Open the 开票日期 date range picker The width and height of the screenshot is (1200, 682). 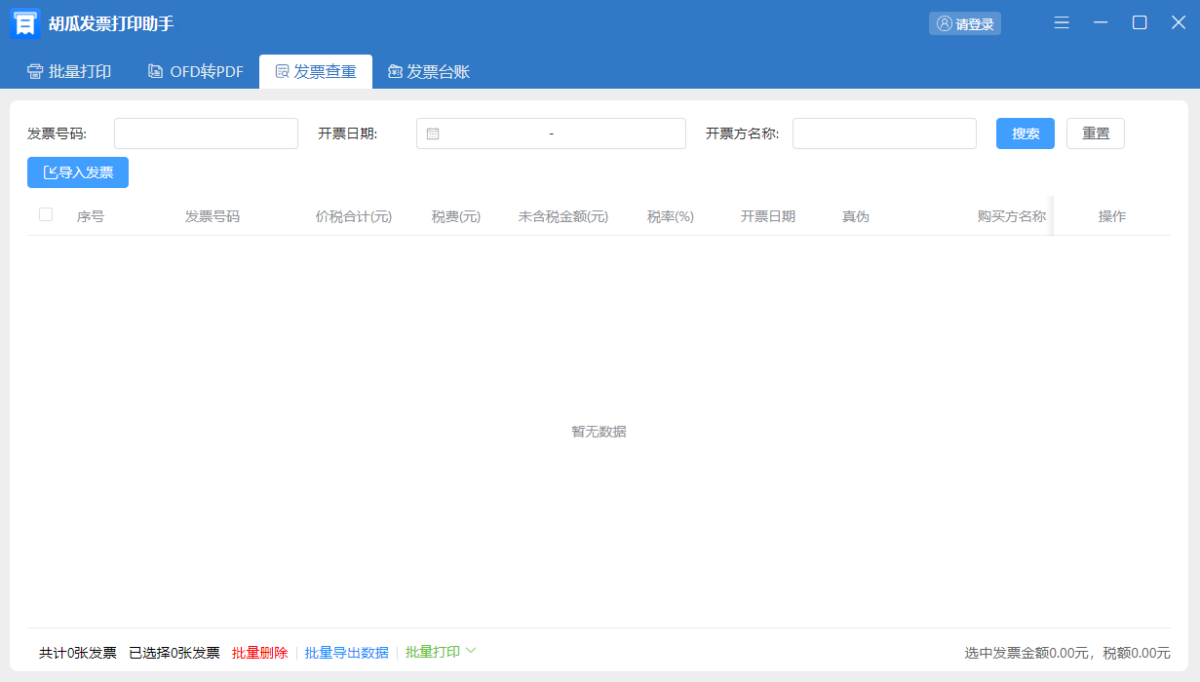551,134
